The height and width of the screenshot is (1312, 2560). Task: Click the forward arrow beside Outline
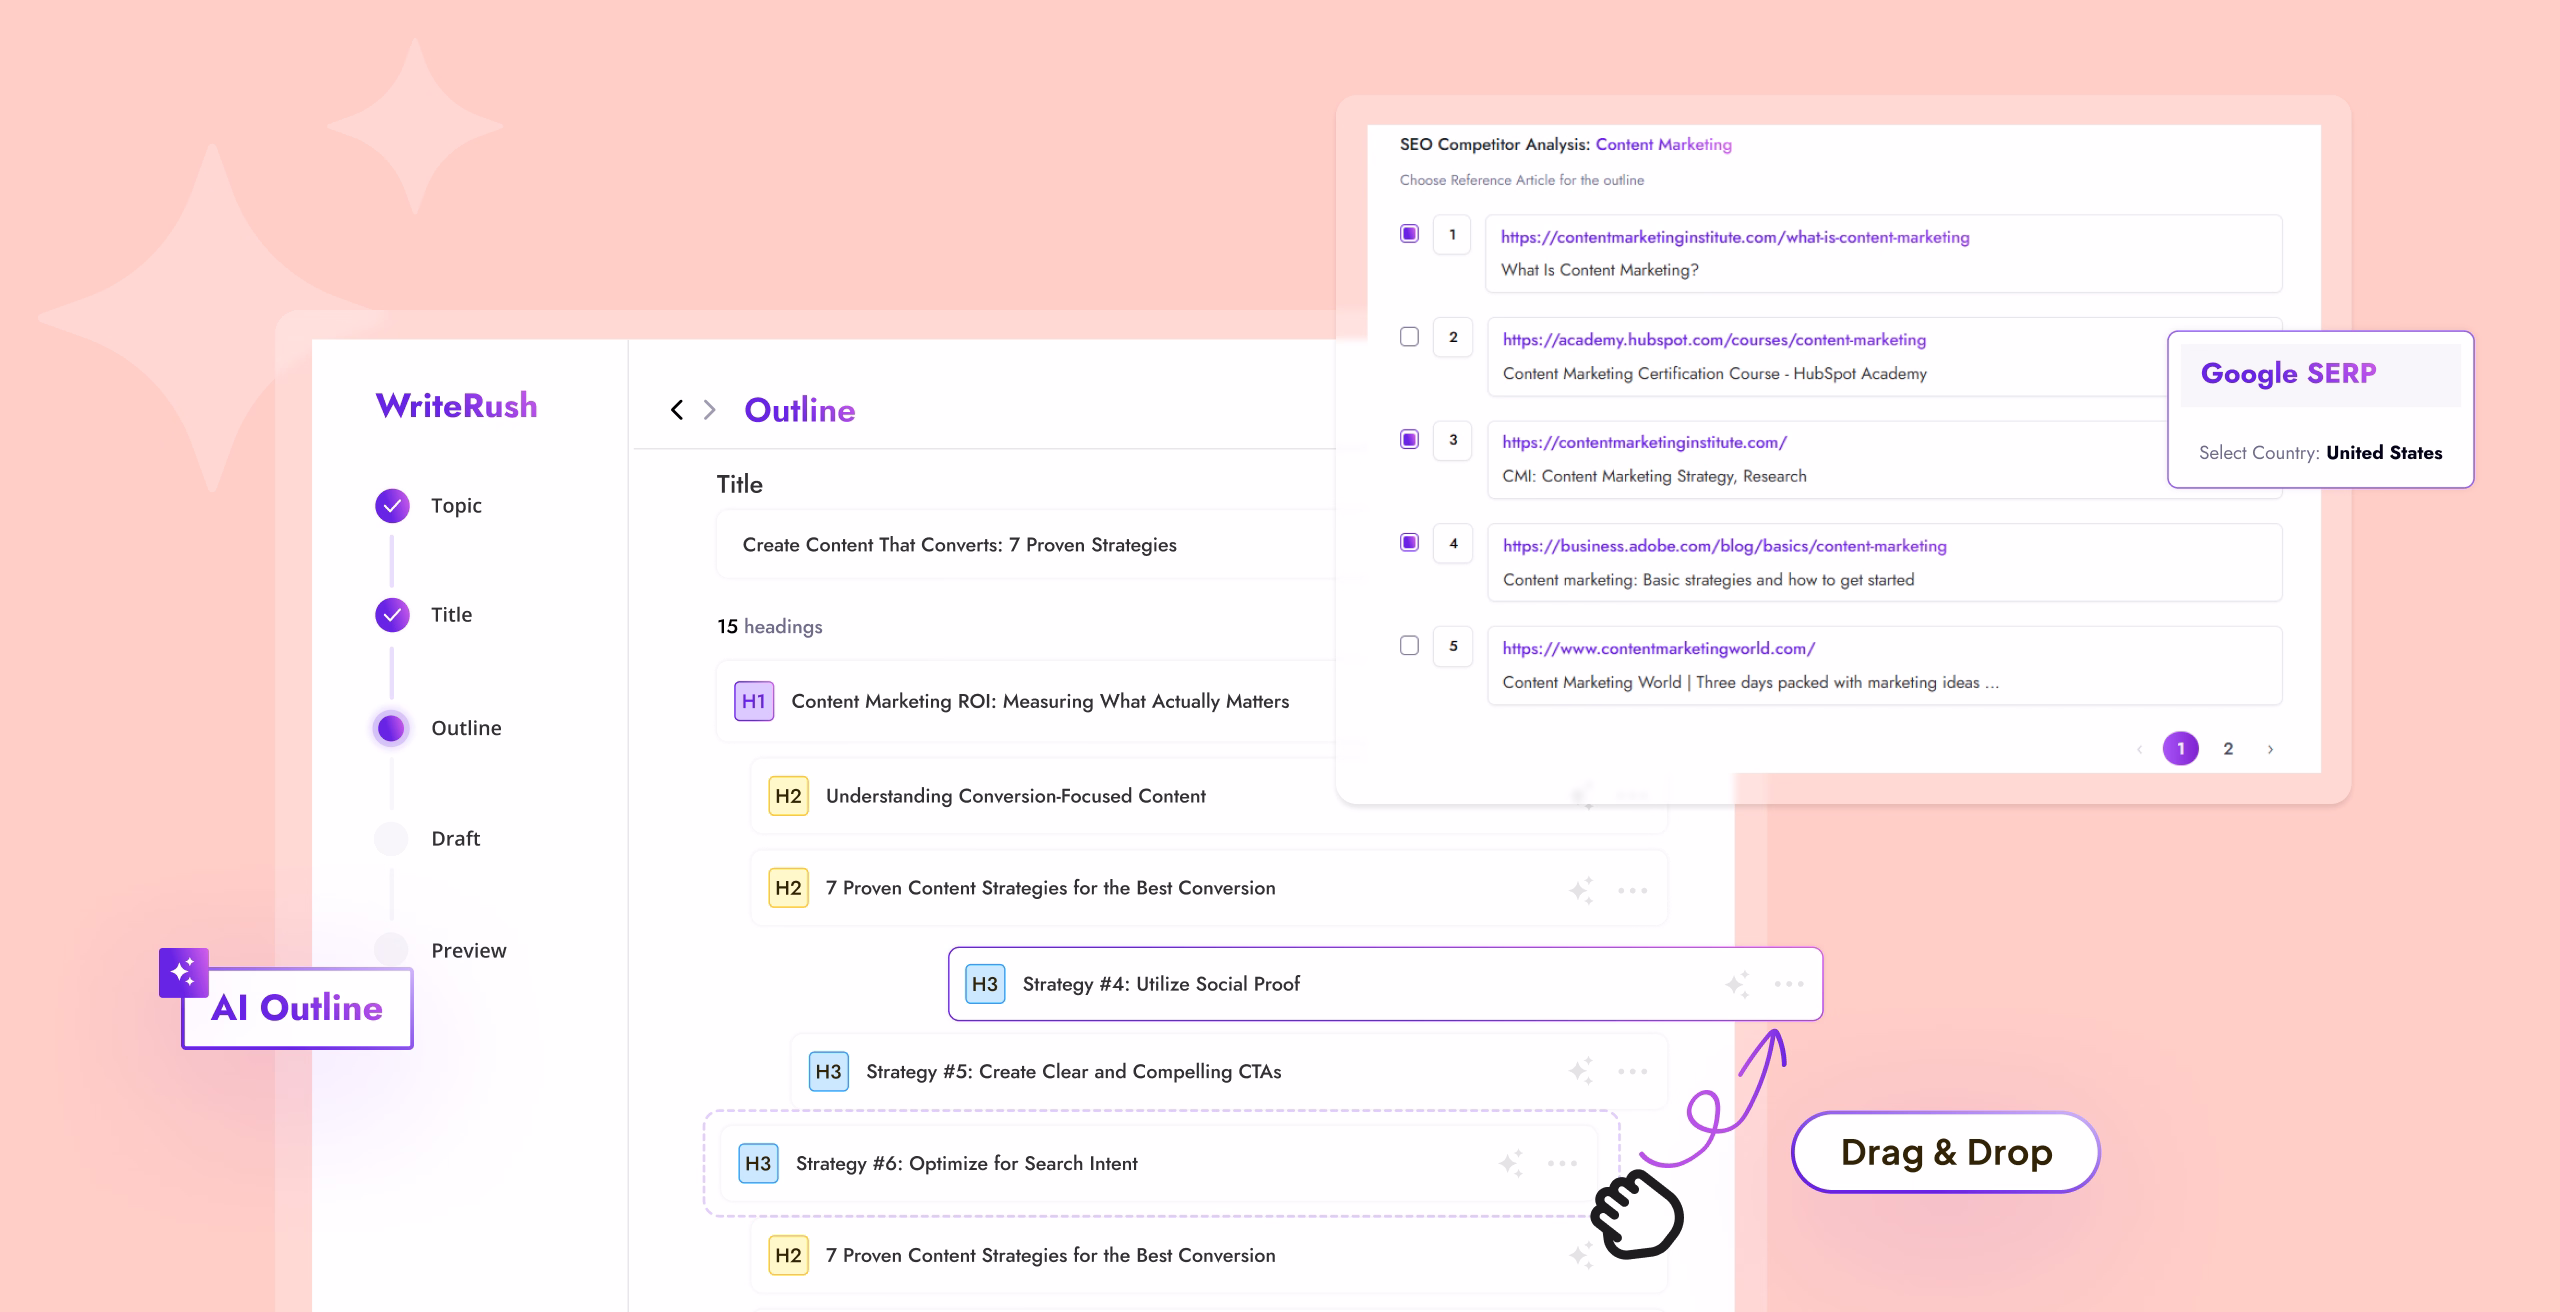pos(709,410)
